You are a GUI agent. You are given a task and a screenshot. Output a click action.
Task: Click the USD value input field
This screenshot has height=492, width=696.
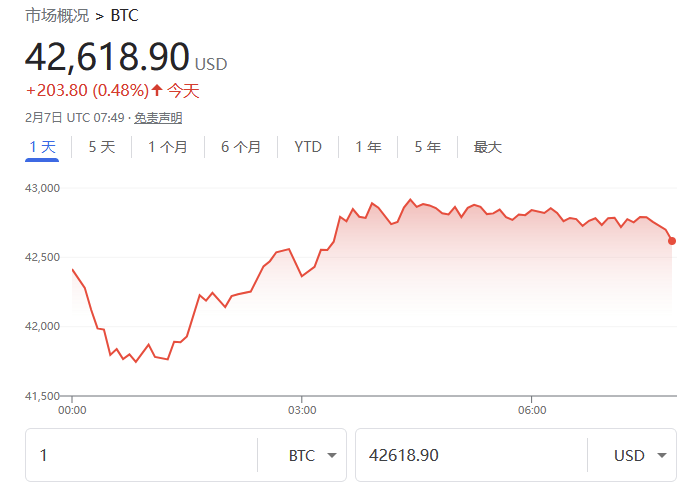coord(470,456)
